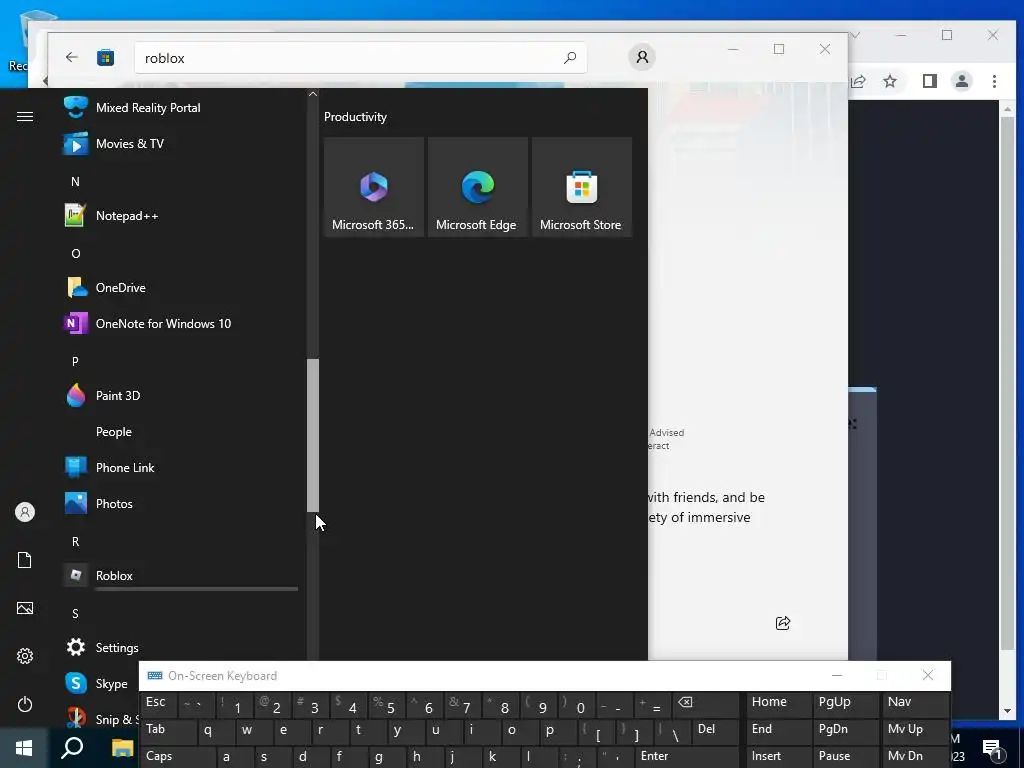Open Settings gear in Start sidebar
Image resolution: width=1024 pixels, height=768 pixels.
click(x=25, y=656)
